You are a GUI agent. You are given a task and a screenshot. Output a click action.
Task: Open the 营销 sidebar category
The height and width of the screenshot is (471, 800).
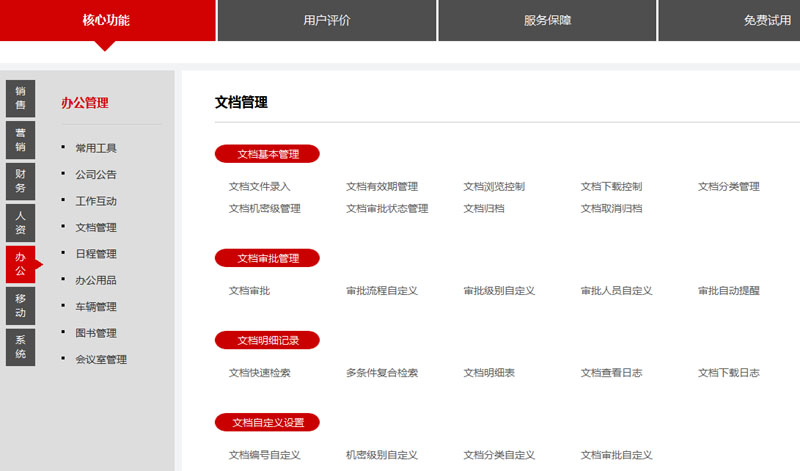(x=20, y=140)
